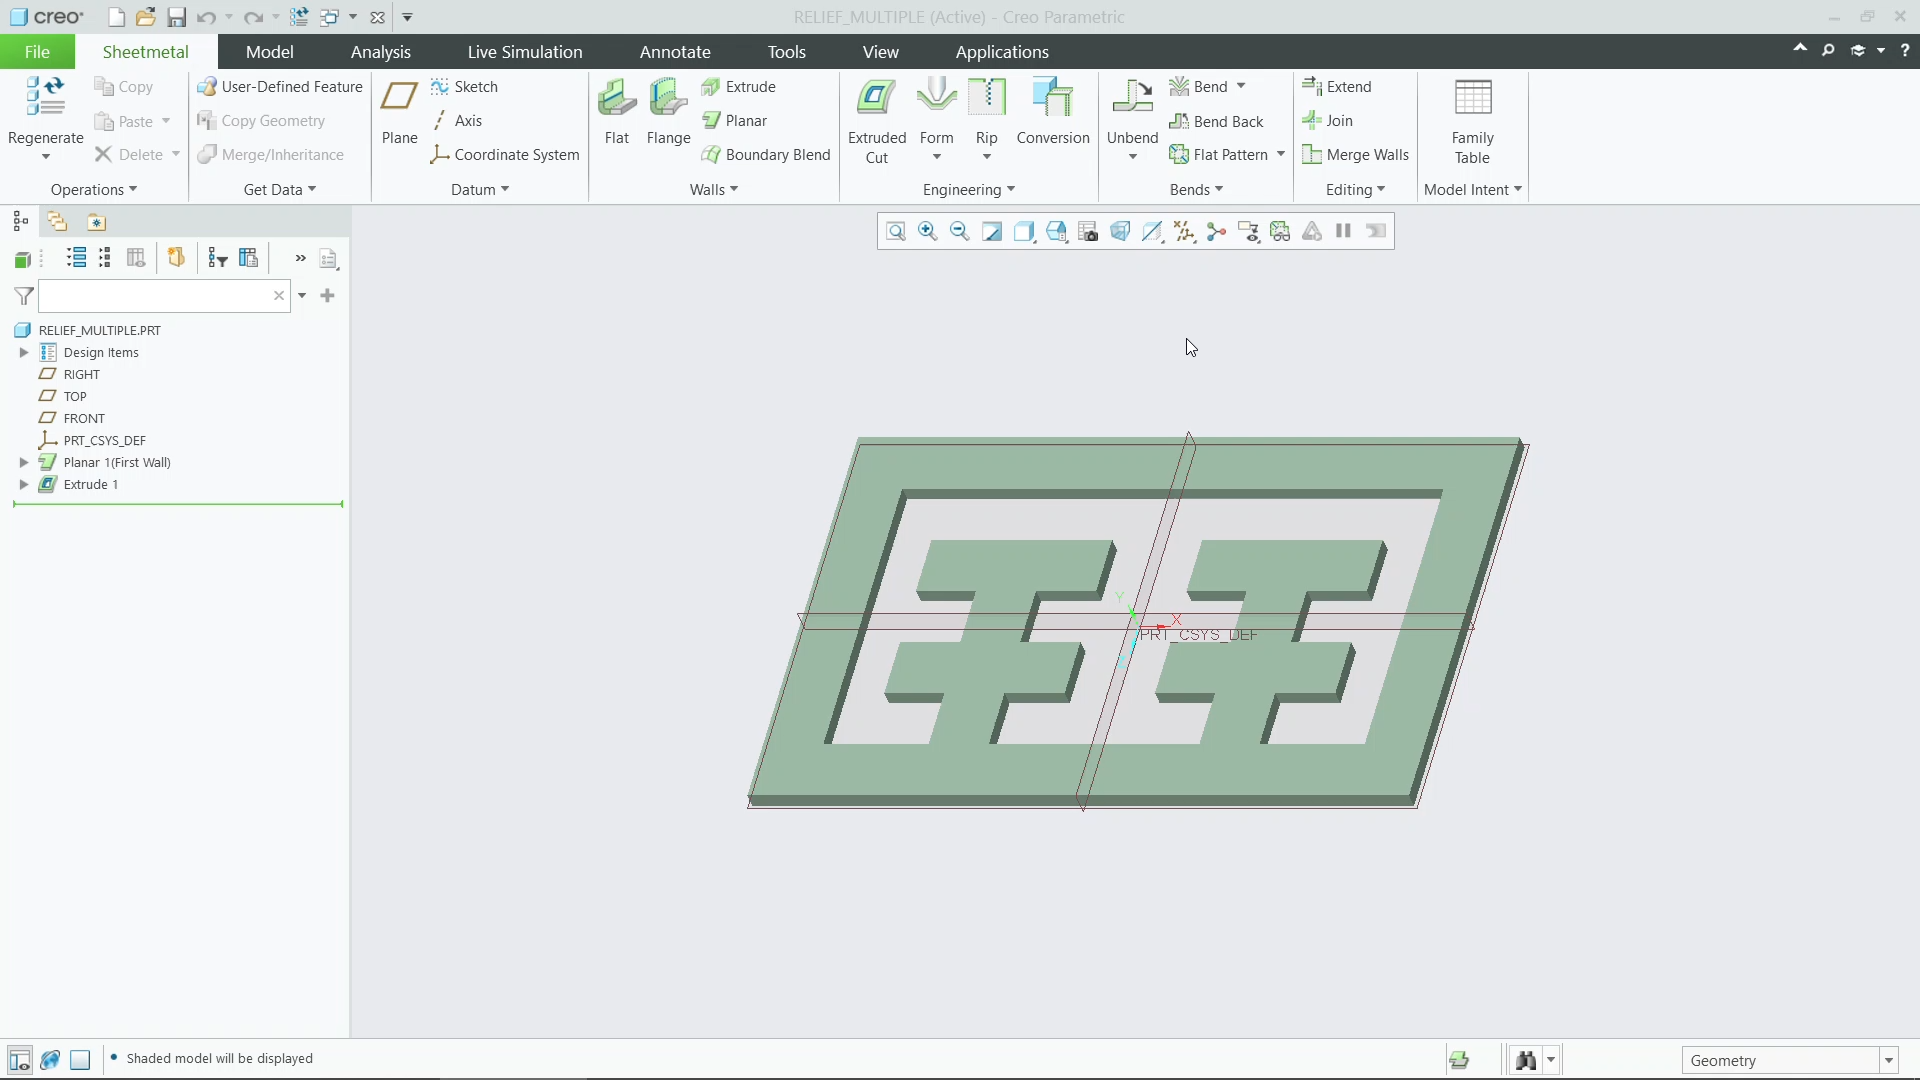Open the Annotate tab
1920x1080 pixels.
pos(675,52)
